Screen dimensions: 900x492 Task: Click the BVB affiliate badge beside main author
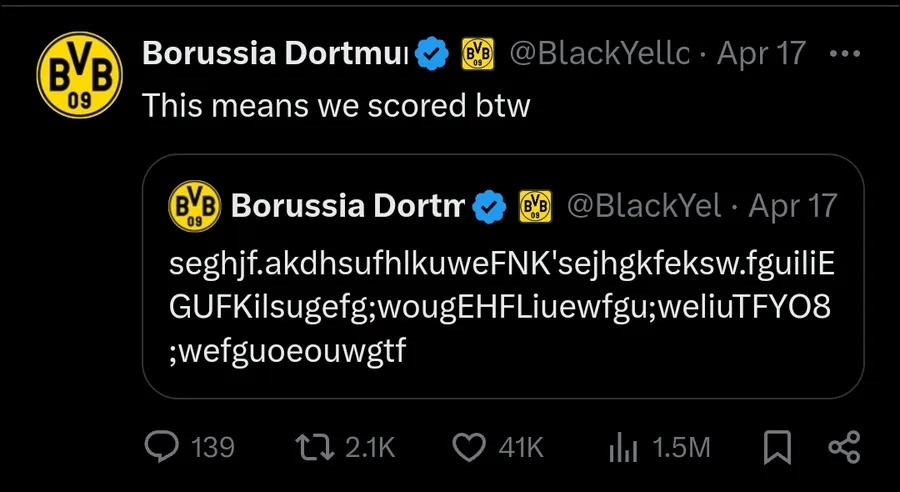tap(477, 54)
